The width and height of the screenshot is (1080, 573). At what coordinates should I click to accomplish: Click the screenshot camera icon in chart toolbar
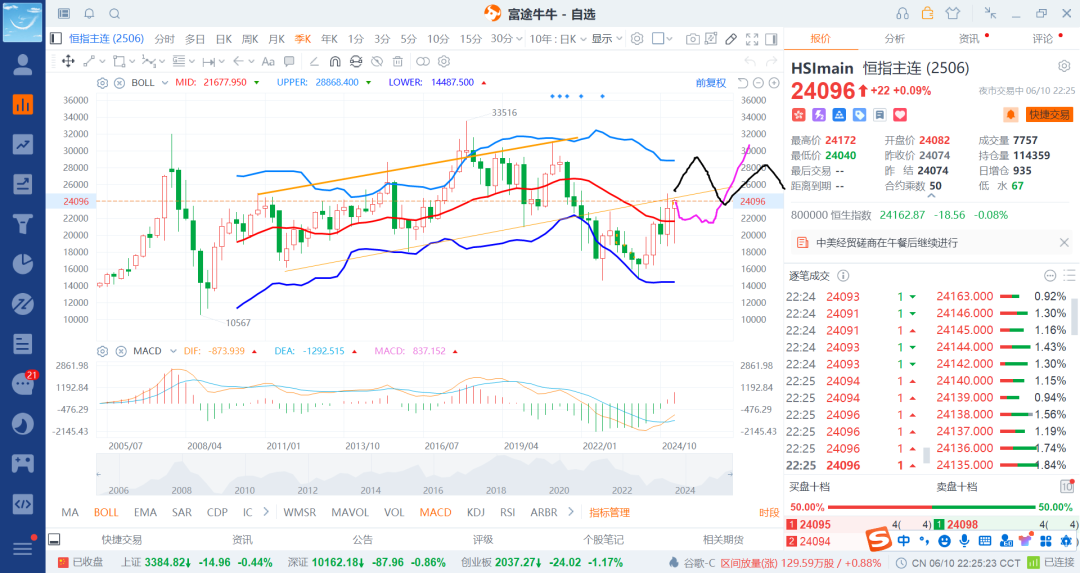[x=693, y=39]
